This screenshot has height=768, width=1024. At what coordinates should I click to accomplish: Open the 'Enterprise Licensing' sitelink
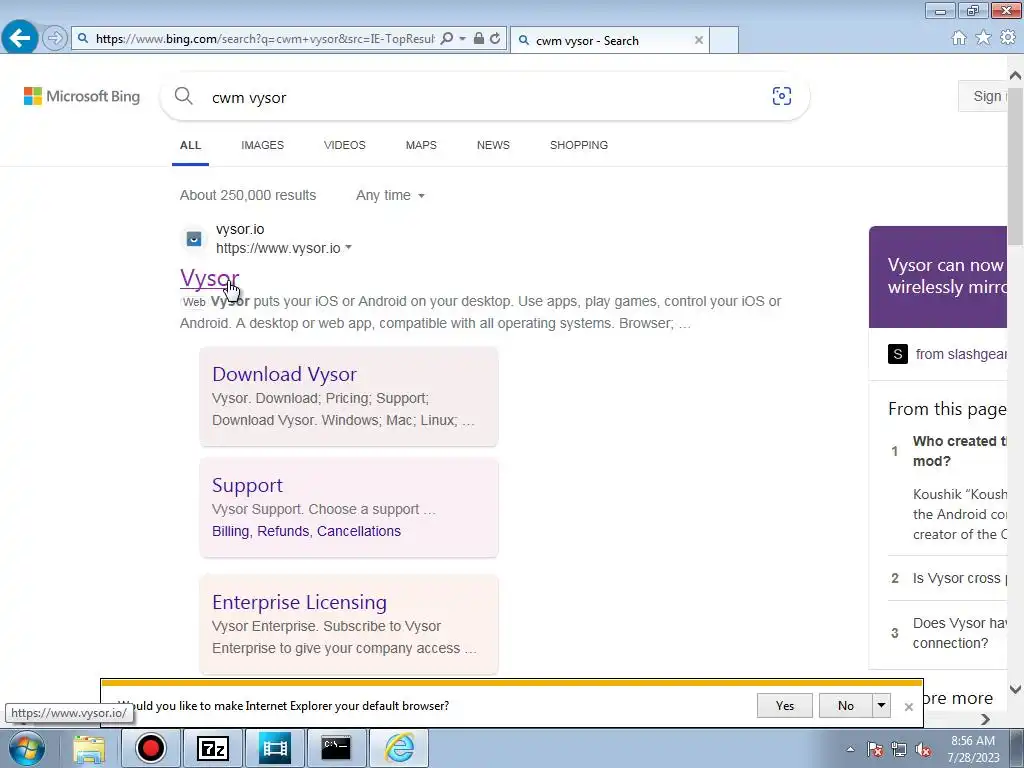299,602
